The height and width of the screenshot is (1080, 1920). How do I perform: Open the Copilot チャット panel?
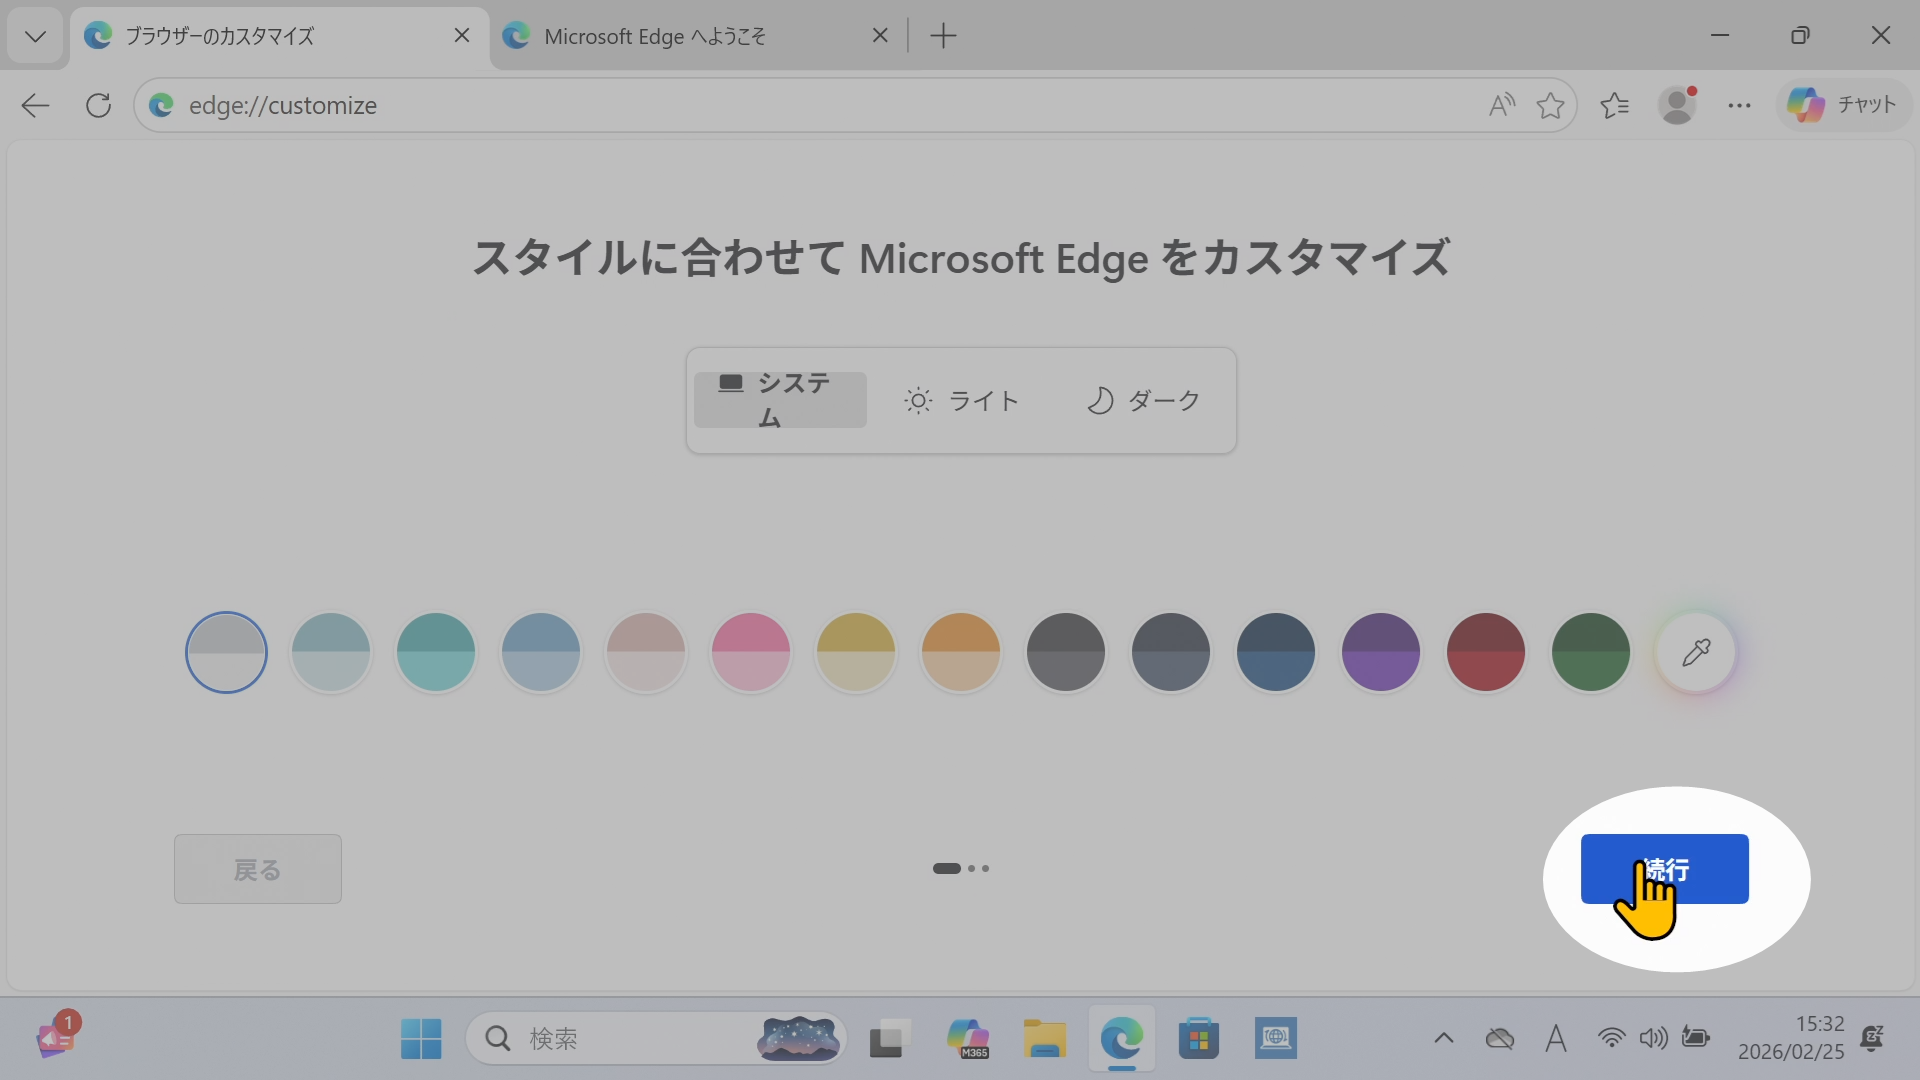tap(1843, 104)
